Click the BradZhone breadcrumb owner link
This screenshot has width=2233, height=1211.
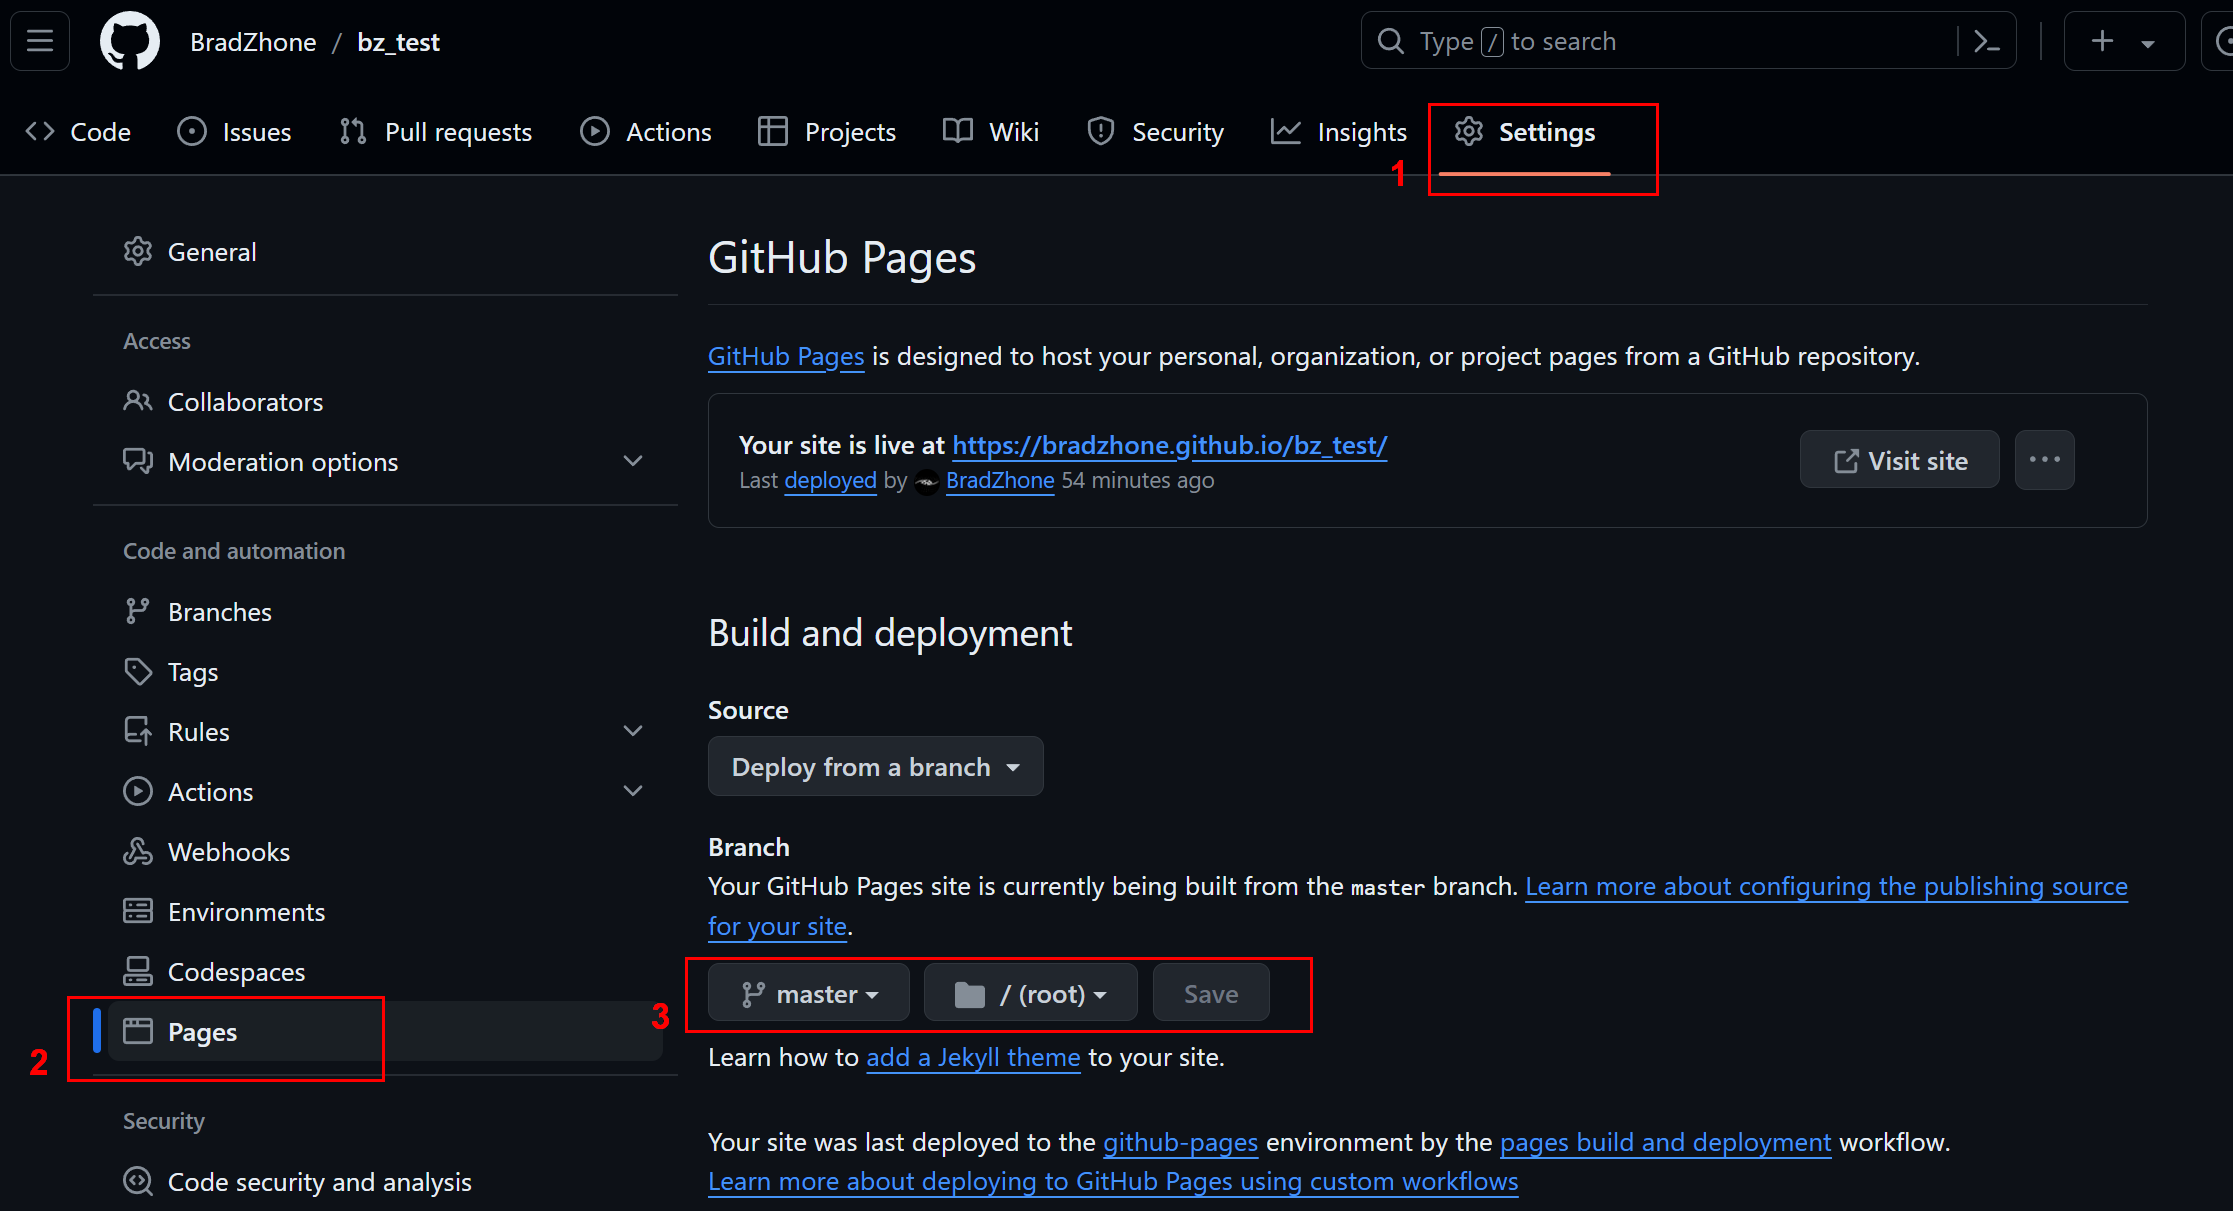(x=253, y=42)
